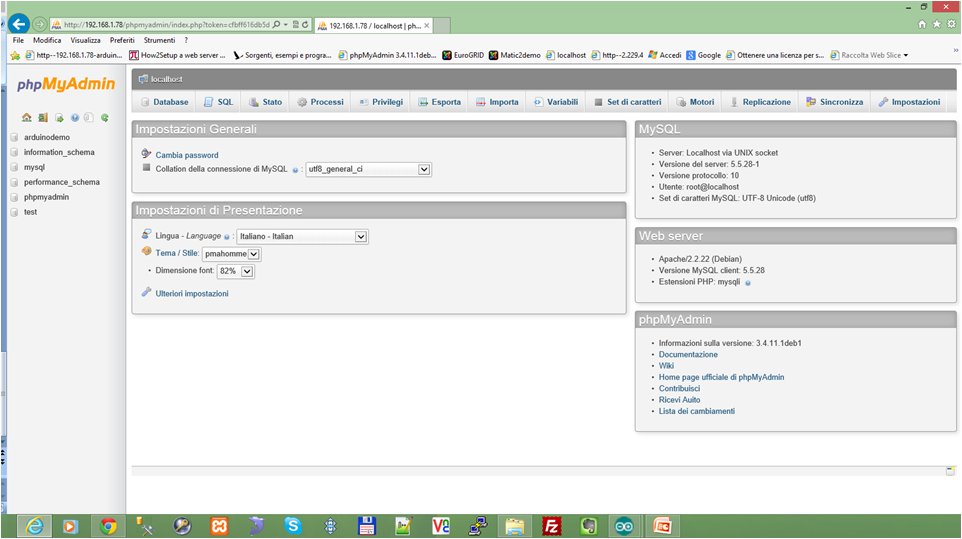Open the Strumenti menu

pyautogui.click(x=160, y=40)
